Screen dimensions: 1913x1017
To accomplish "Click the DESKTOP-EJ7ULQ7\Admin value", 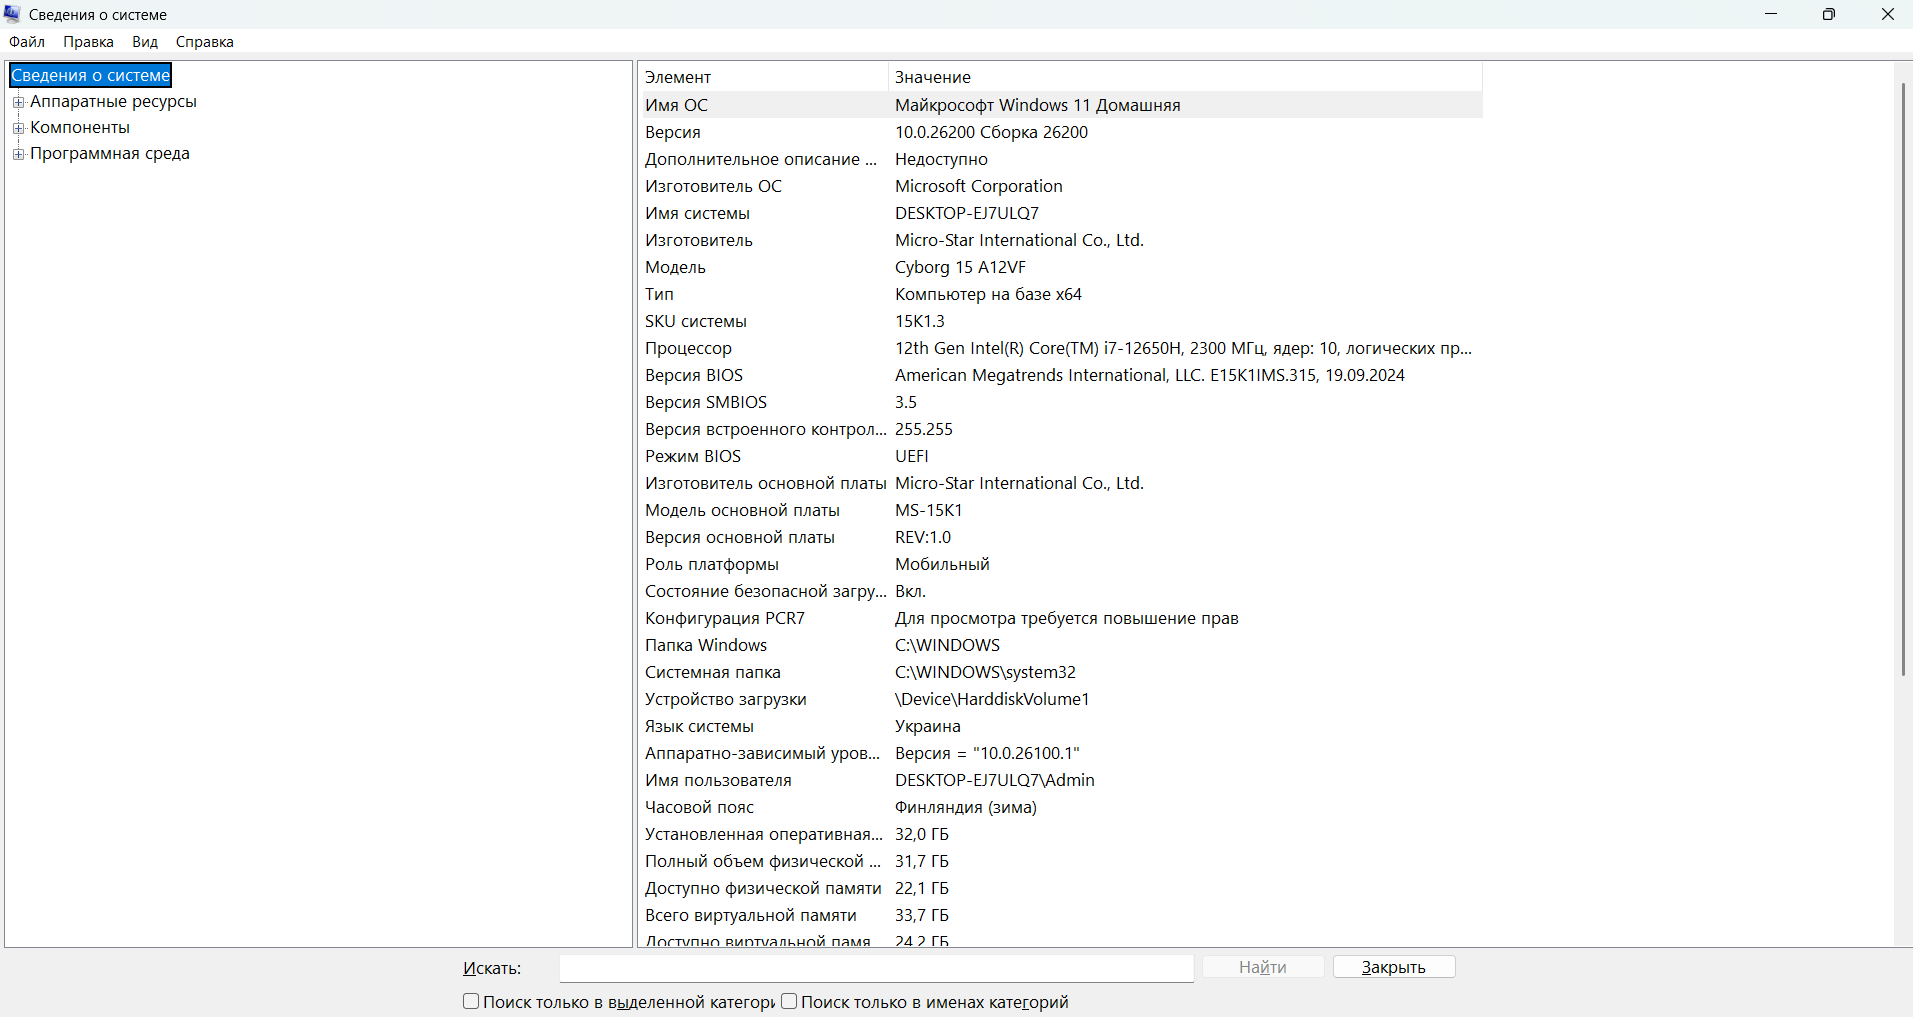I will coord(995,780).
